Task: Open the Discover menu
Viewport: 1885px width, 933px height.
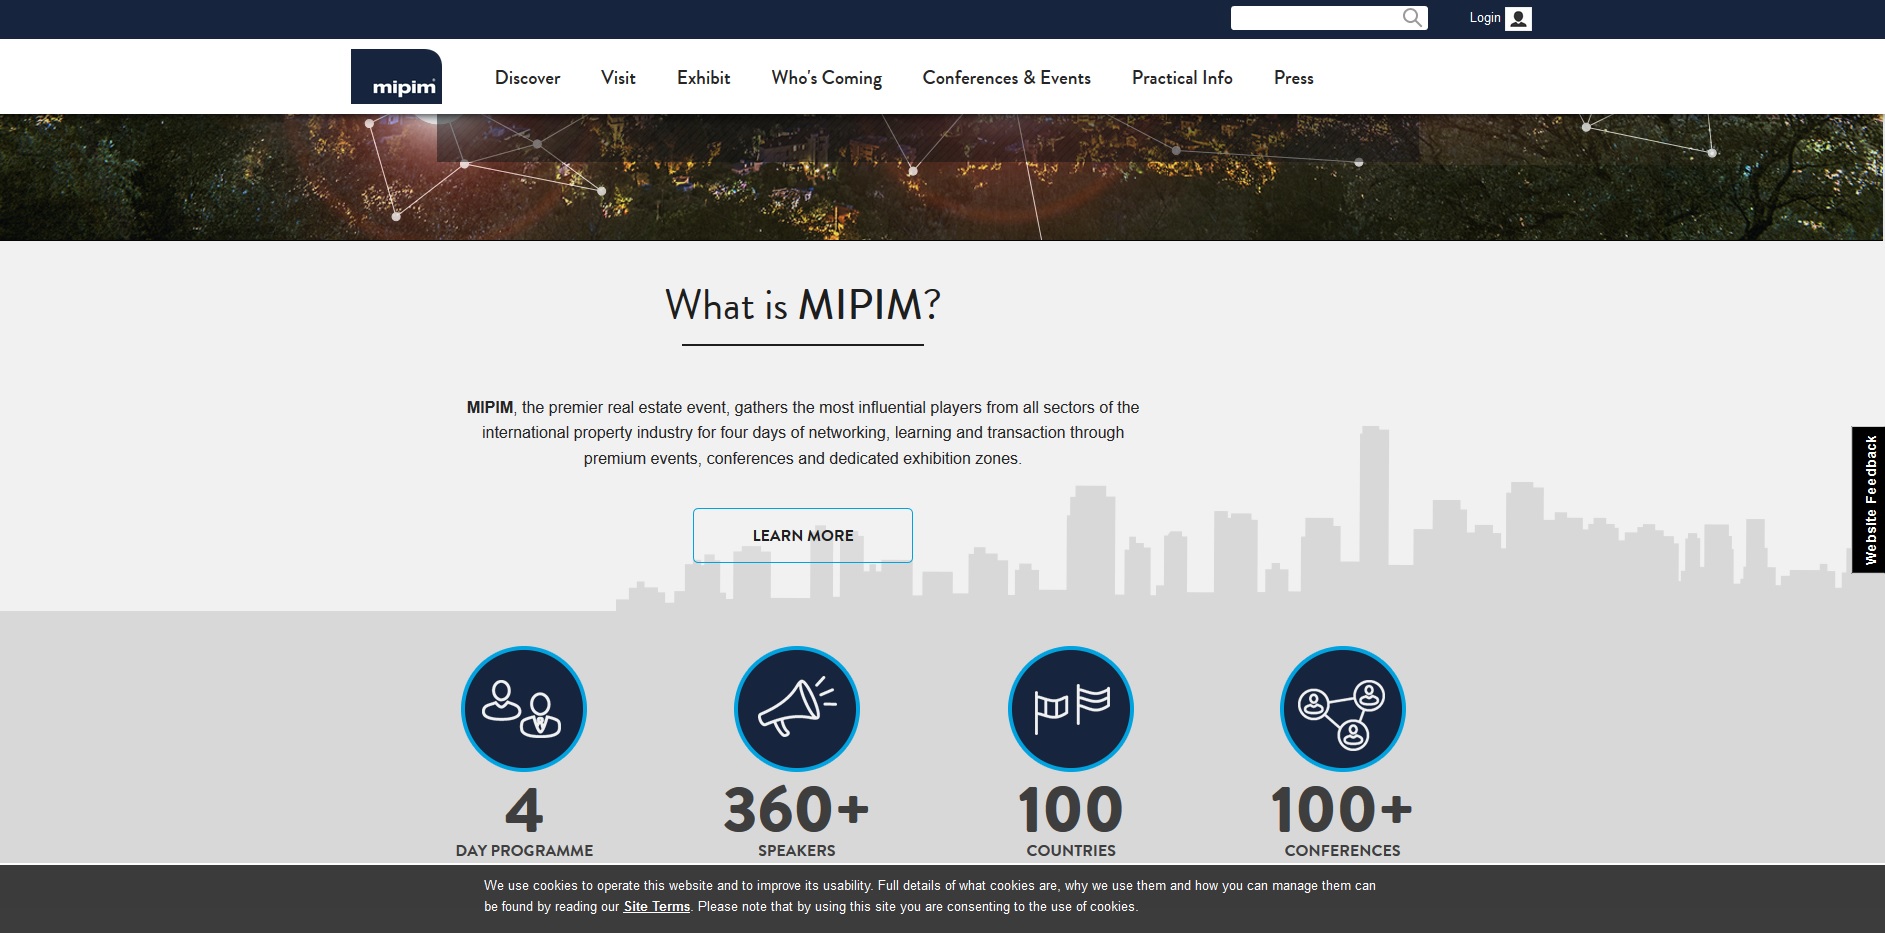Action: (527, 78)
